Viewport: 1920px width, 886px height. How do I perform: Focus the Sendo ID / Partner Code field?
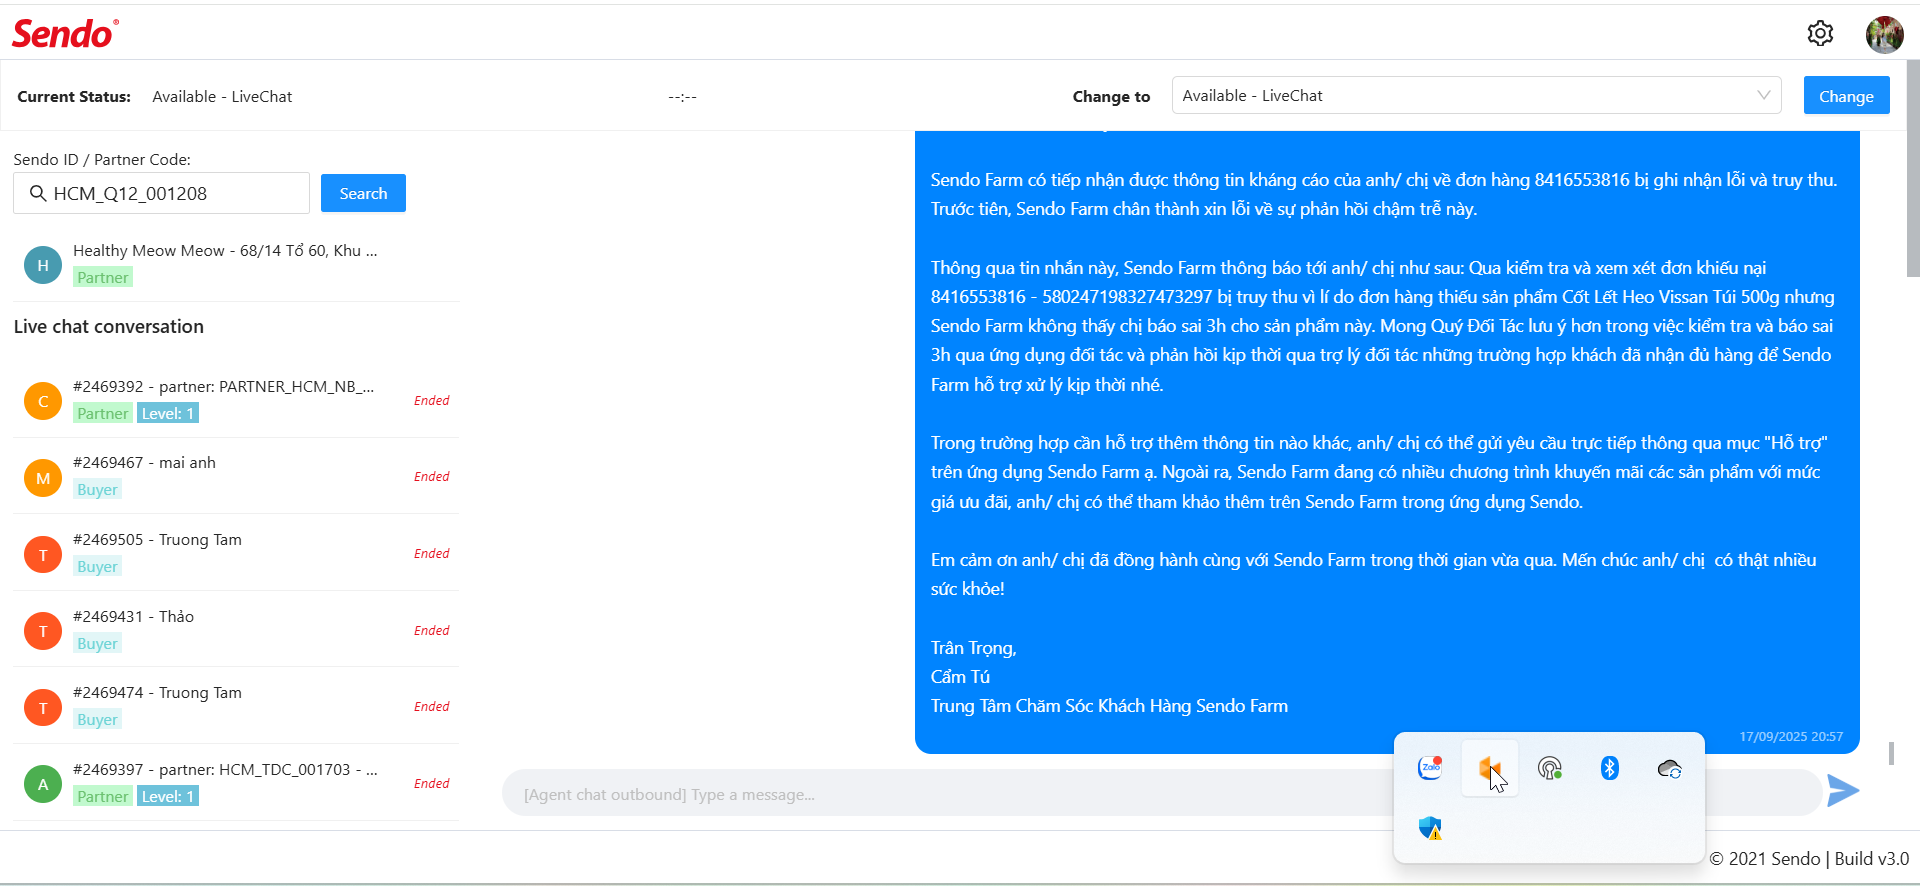pos(161,193)
